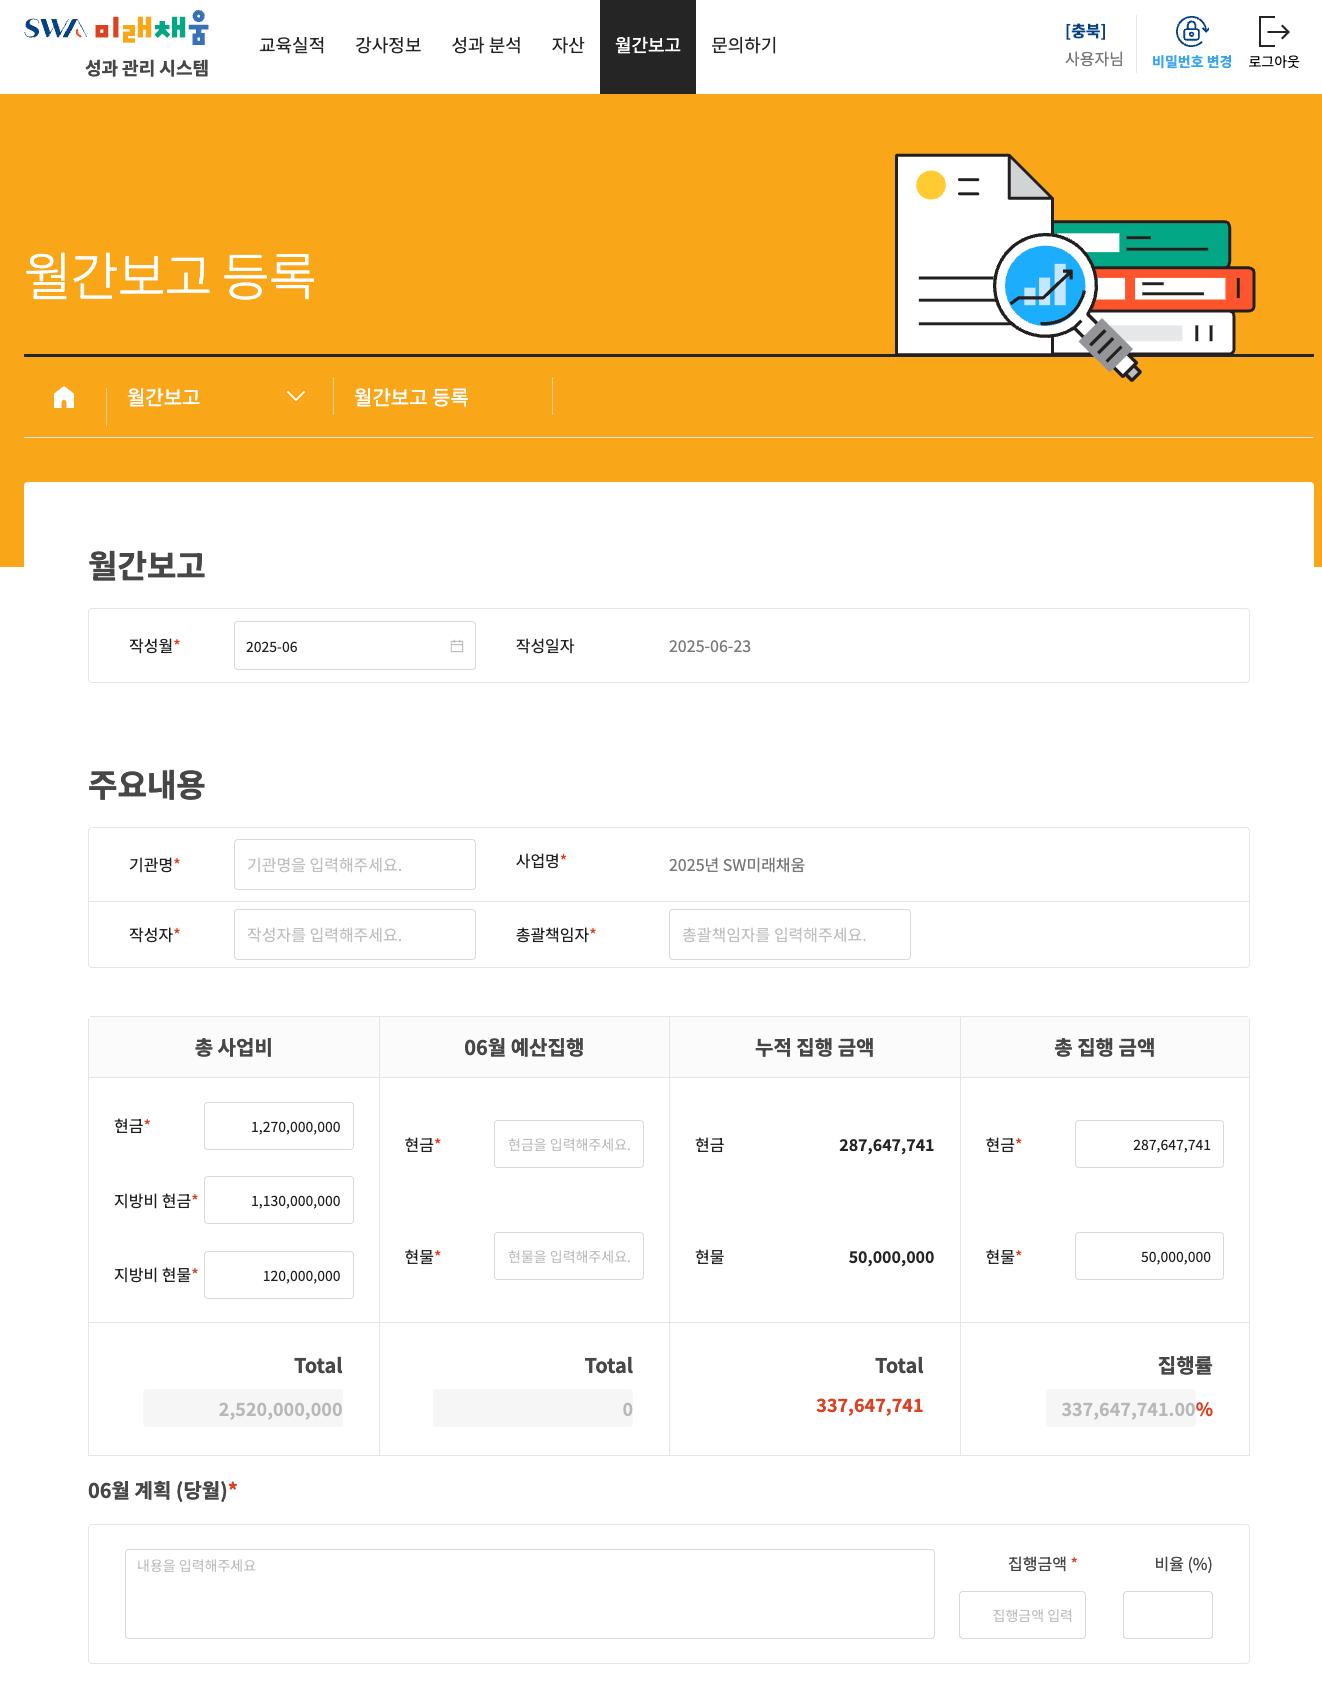This screenshot has height=1688, width=1322.
Task: Focus the 작성월 date field 2025-06
Action: coord(355,646)
